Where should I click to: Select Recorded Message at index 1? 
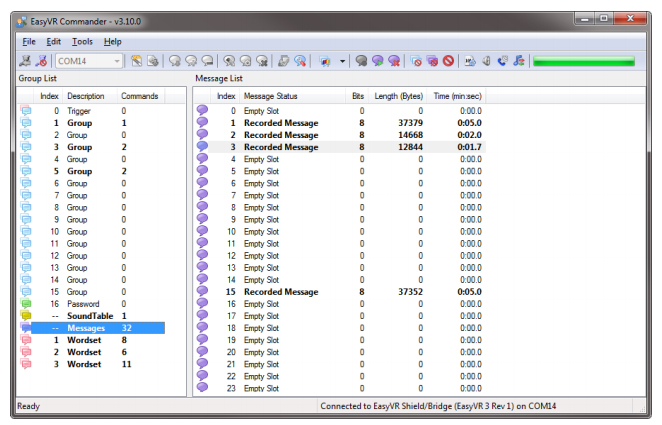pos(340,123)
